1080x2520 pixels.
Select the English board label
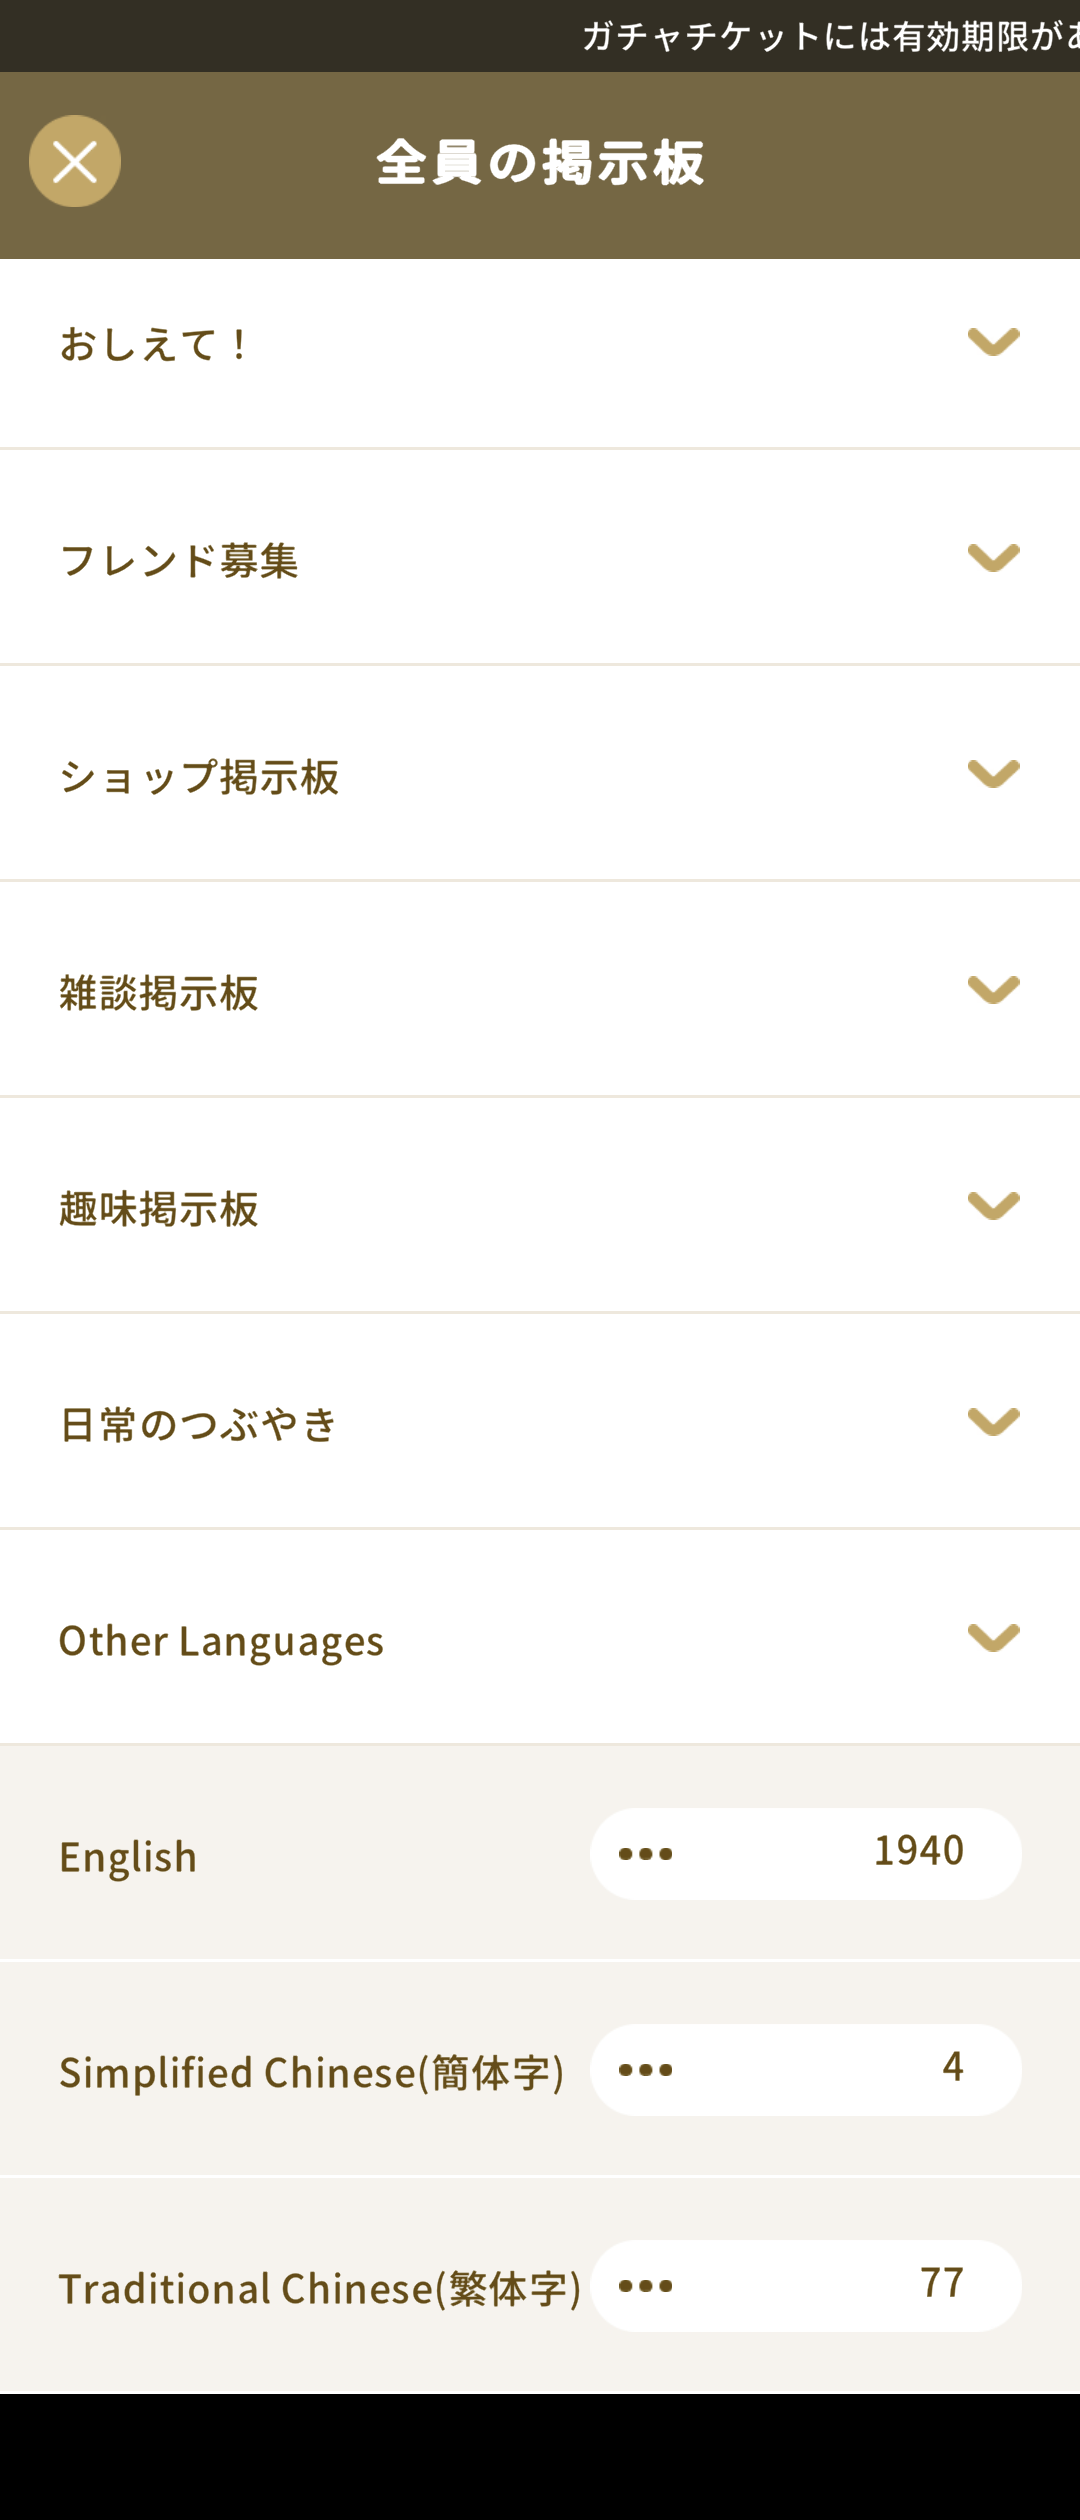pos(128,1857)
